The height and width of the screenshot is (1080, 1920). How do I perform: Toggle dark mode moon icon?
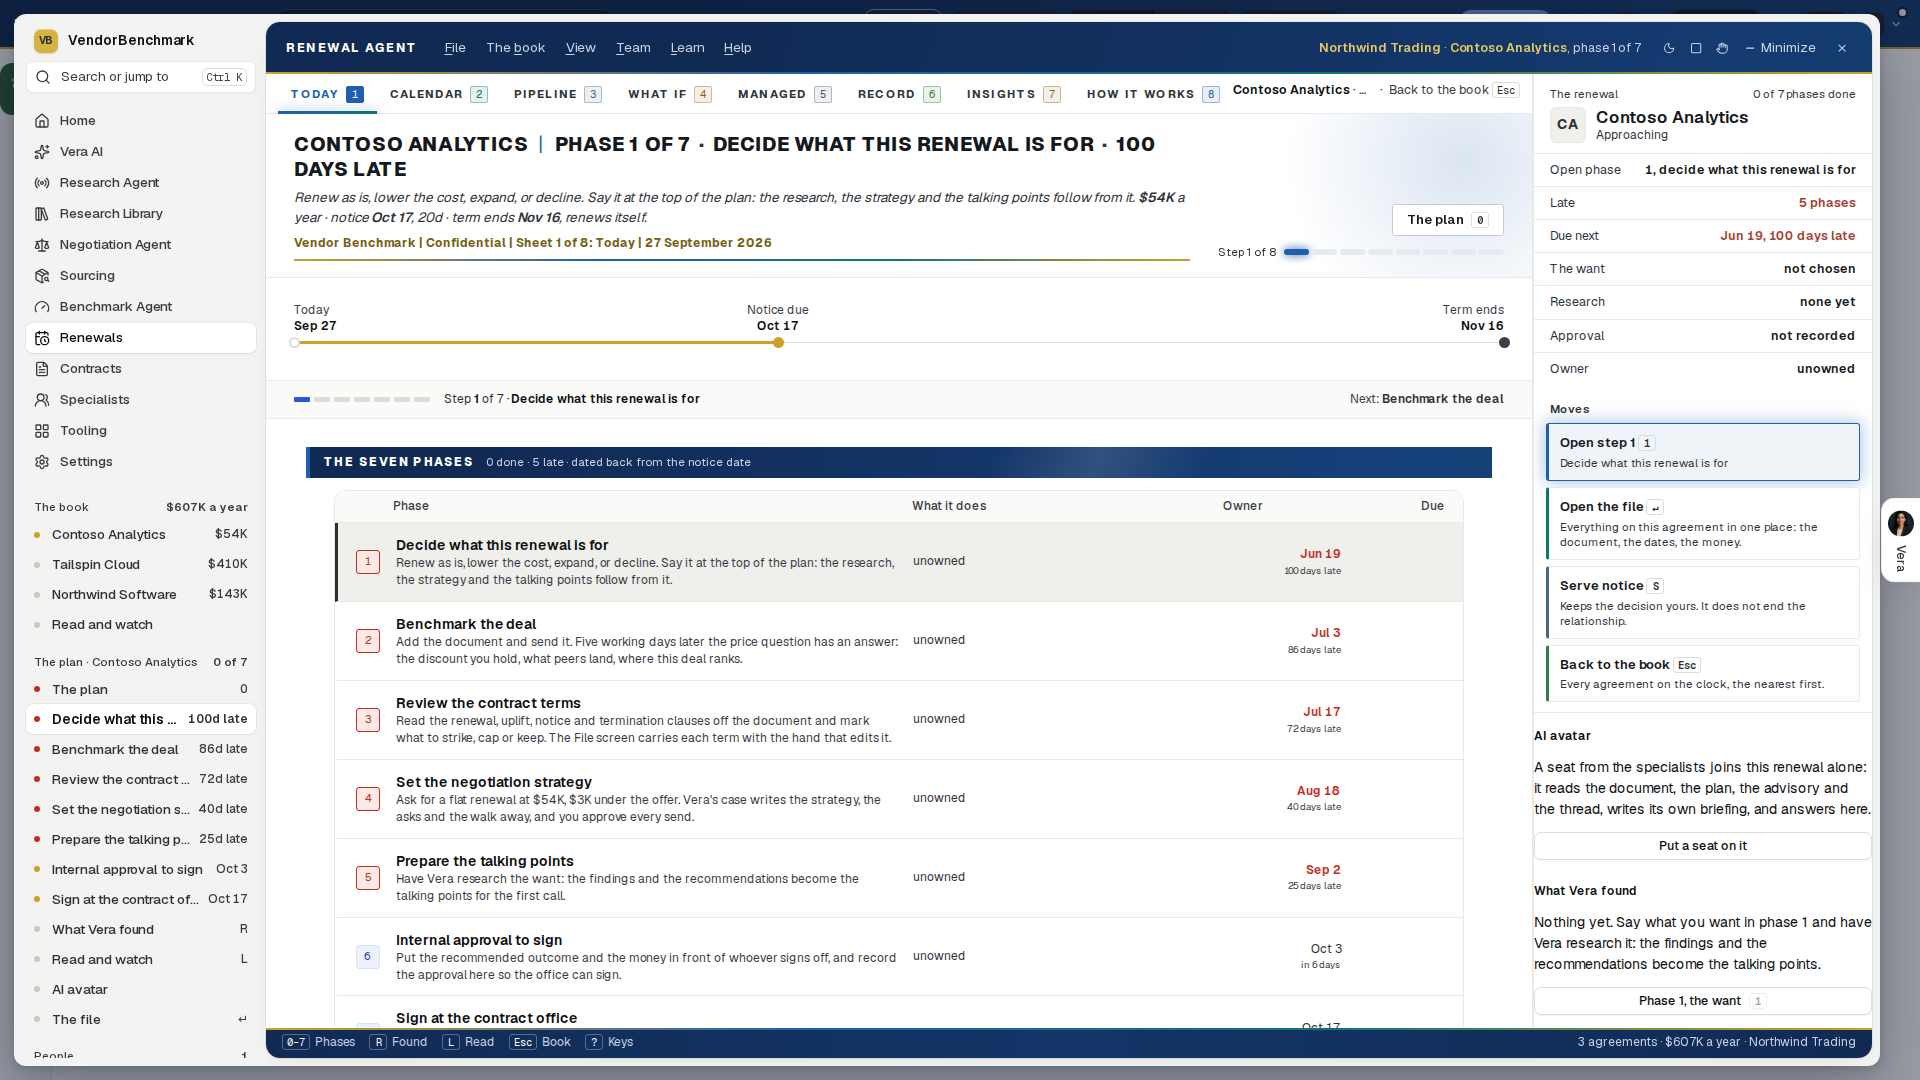pyautogui.click(x=1669, y=48)
